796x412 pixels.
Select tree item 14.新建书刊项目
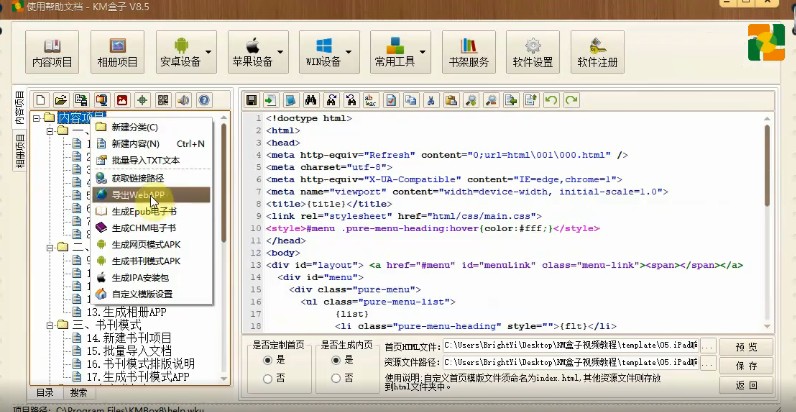(x=129, y=338)
